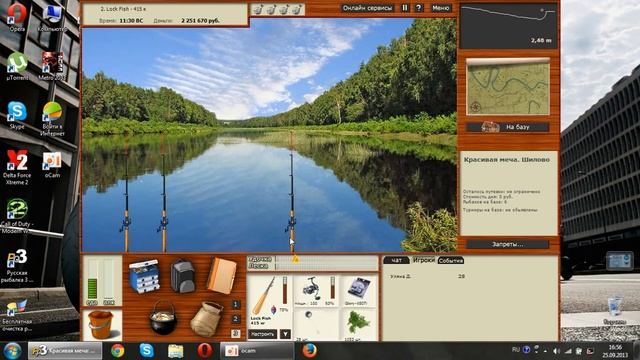Click the Chrome taskbar icon
The image size is (640, 360).
[118, 351]
